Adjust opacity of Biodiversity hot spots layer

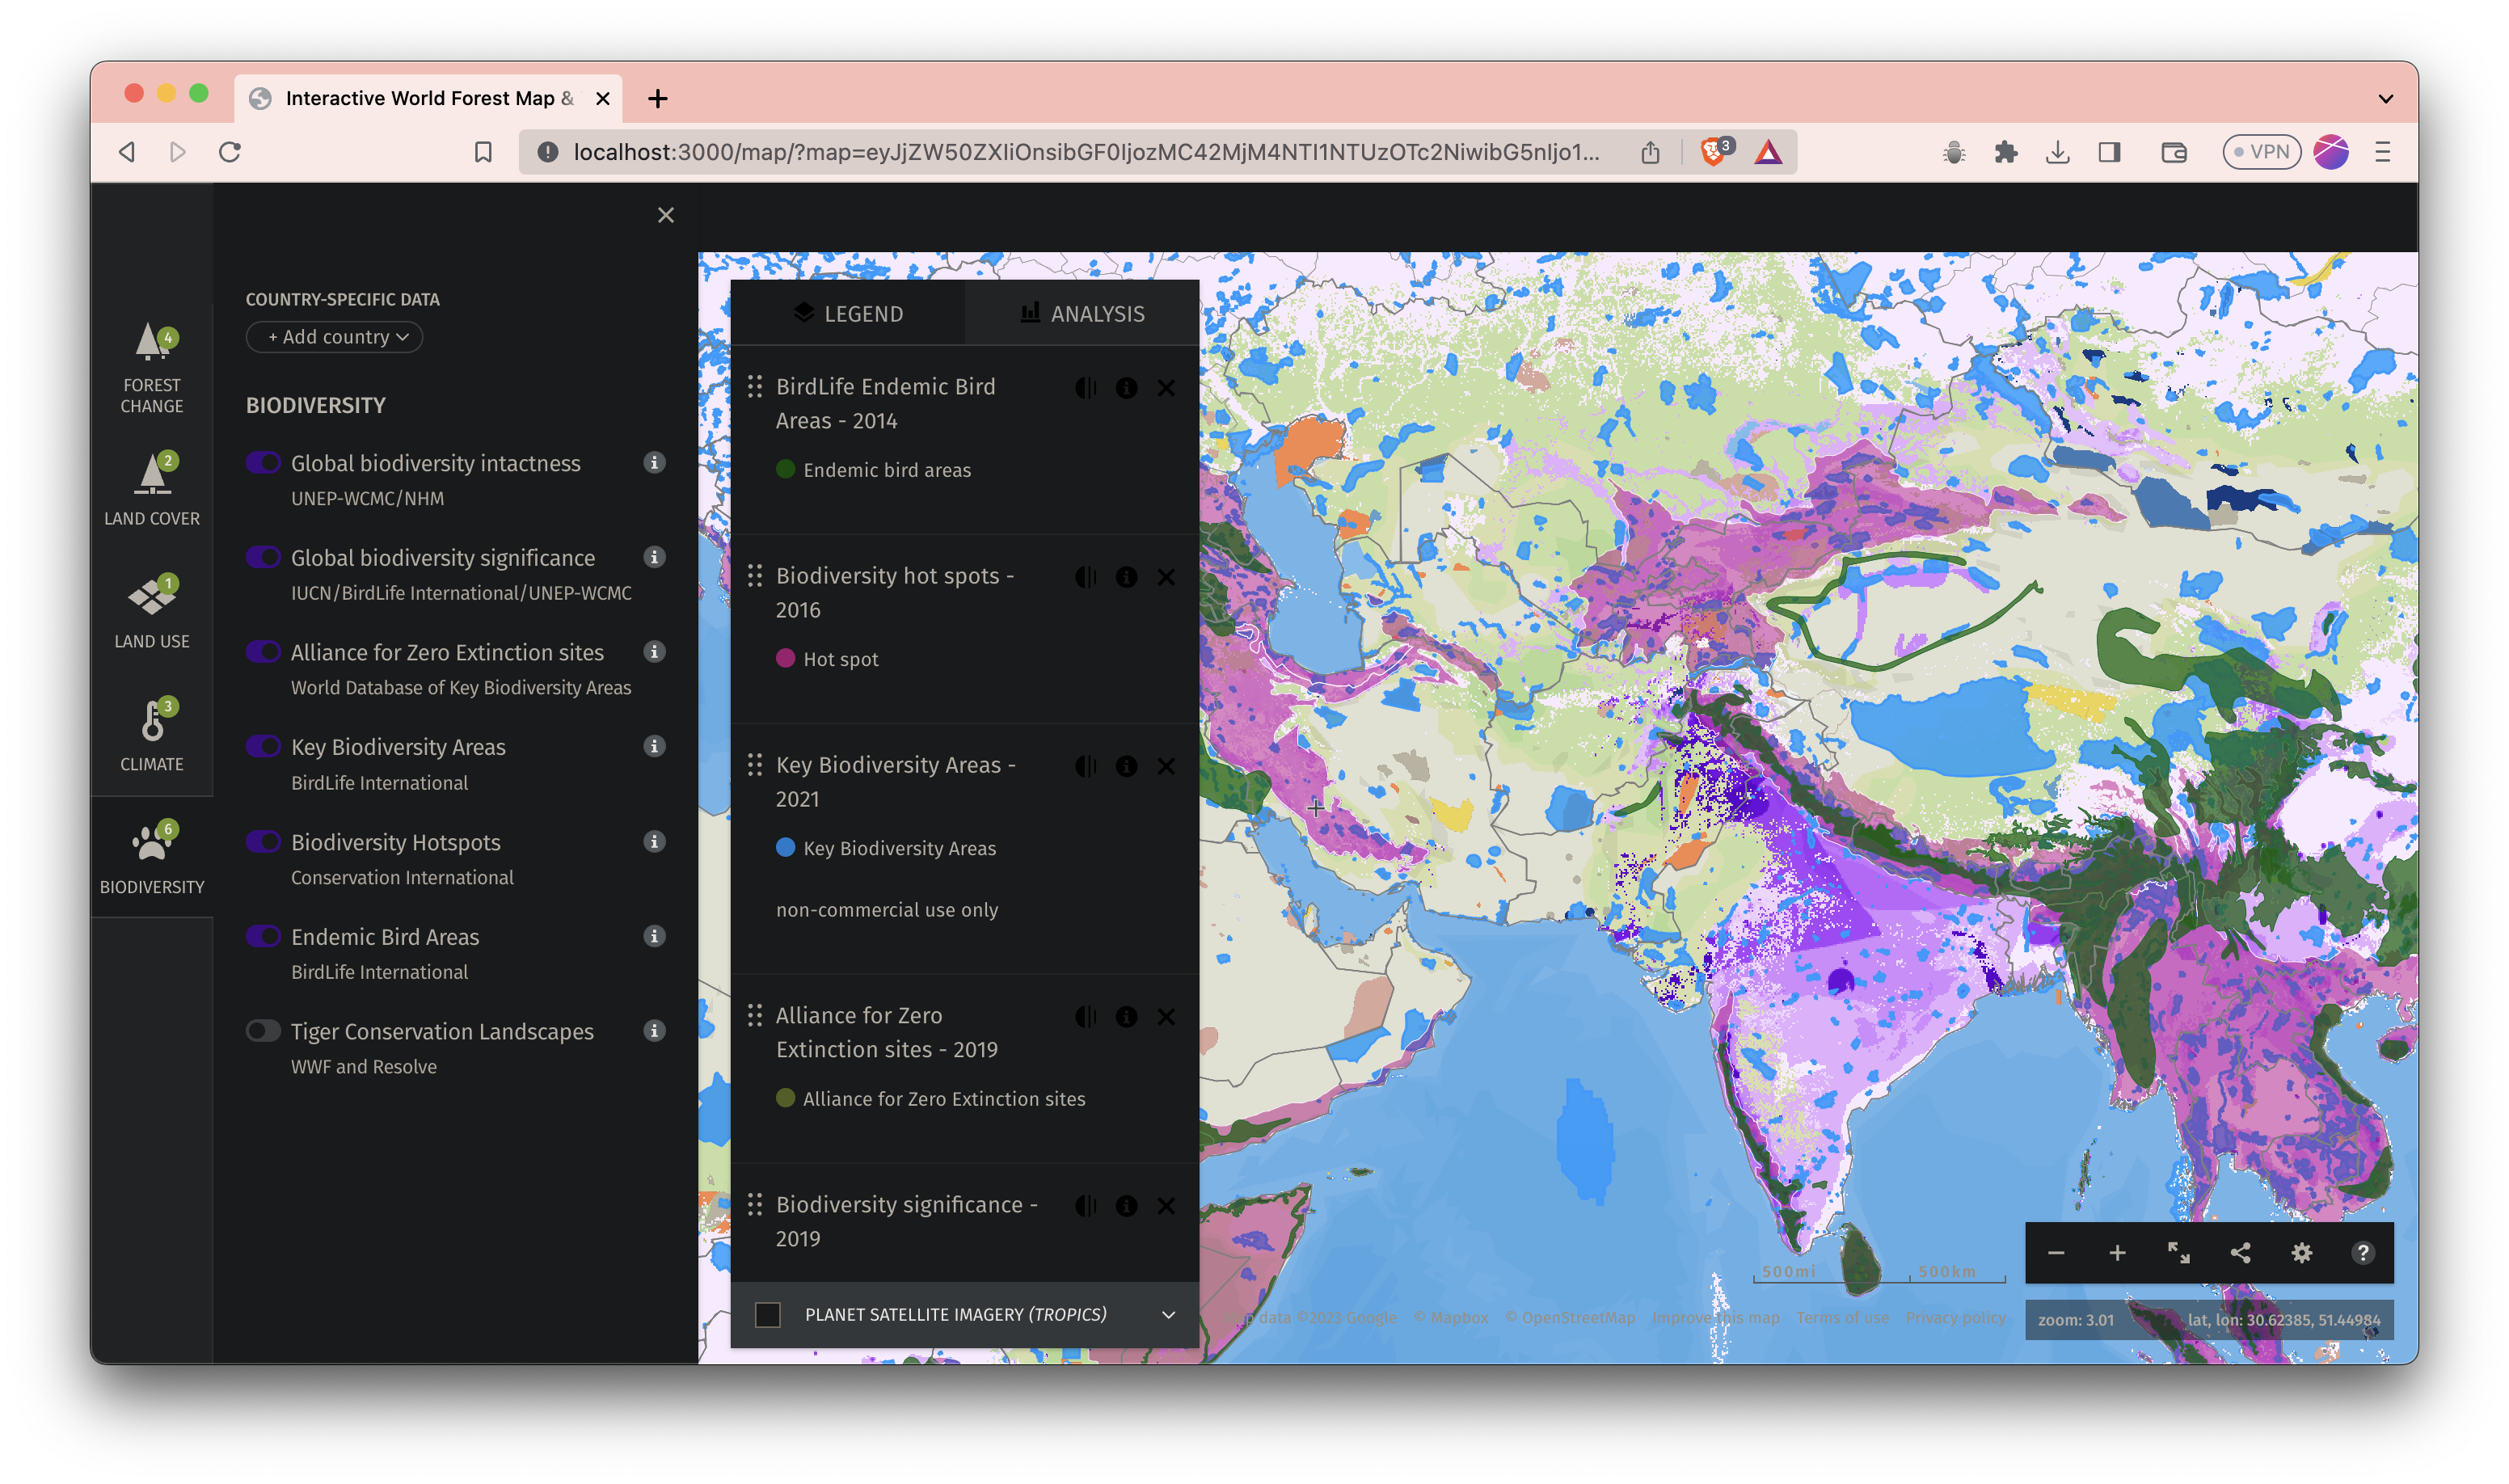[1086, 577]
